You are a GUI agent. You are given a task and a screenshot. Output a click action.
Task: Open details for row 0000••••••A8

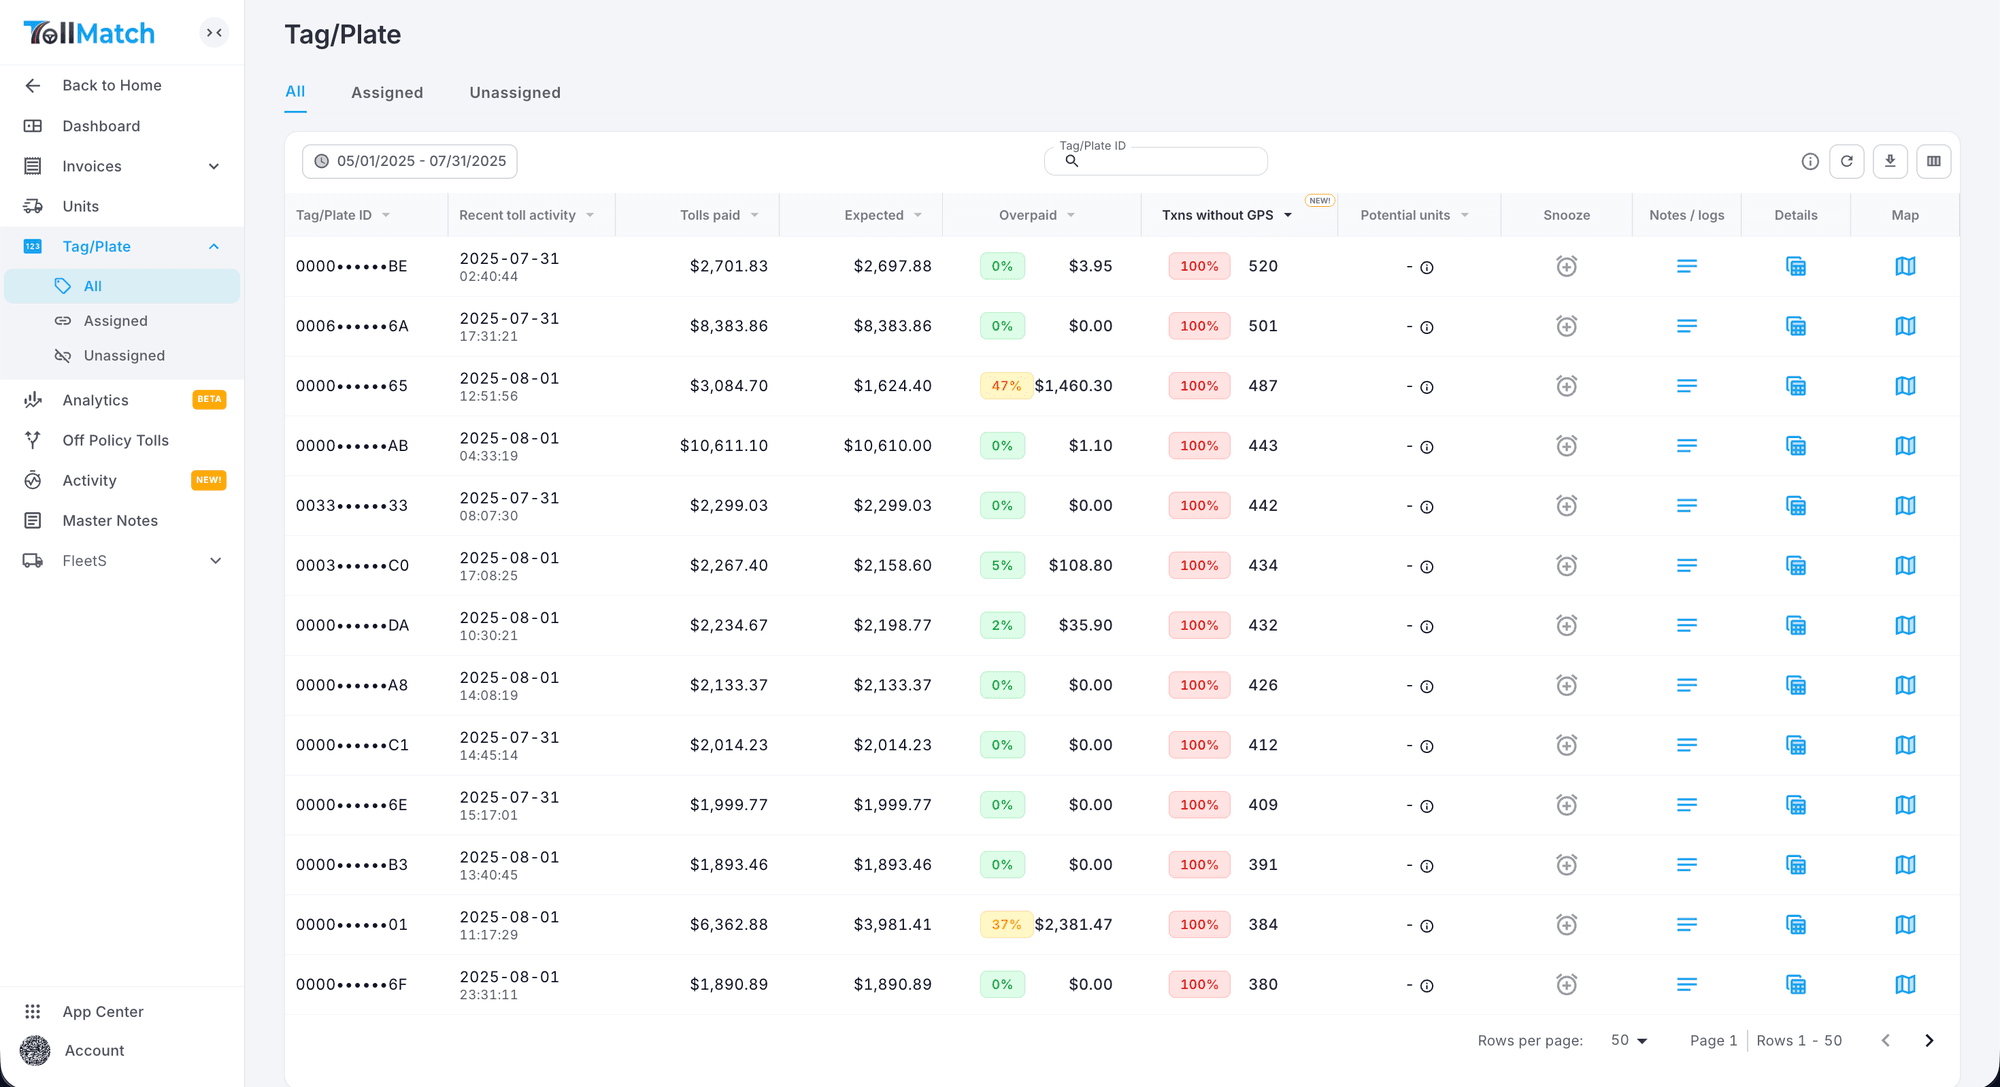pyautogui.click(x=1796, y=685)
